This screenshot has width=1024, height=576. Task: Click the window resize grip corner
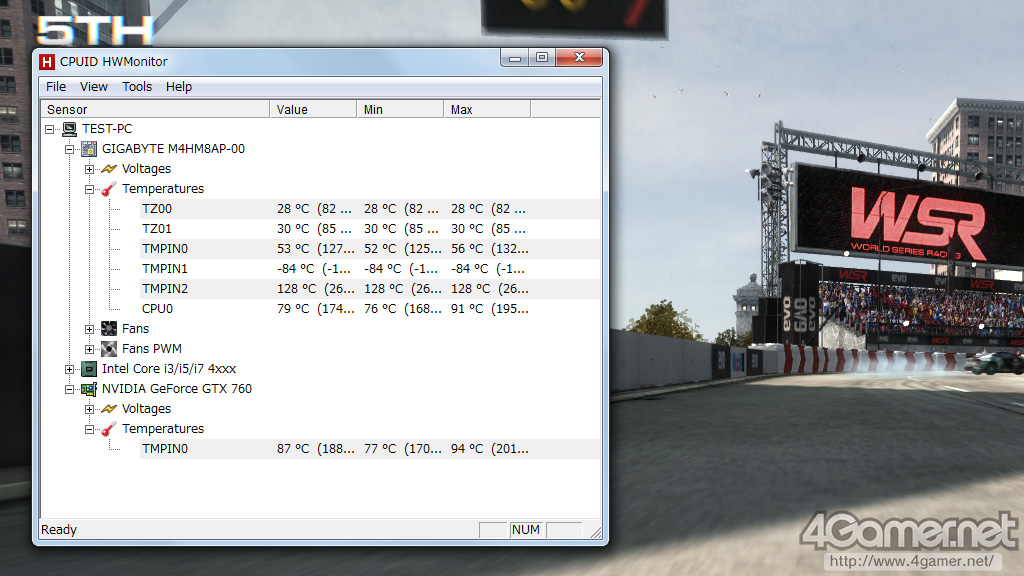click(595, 532)
